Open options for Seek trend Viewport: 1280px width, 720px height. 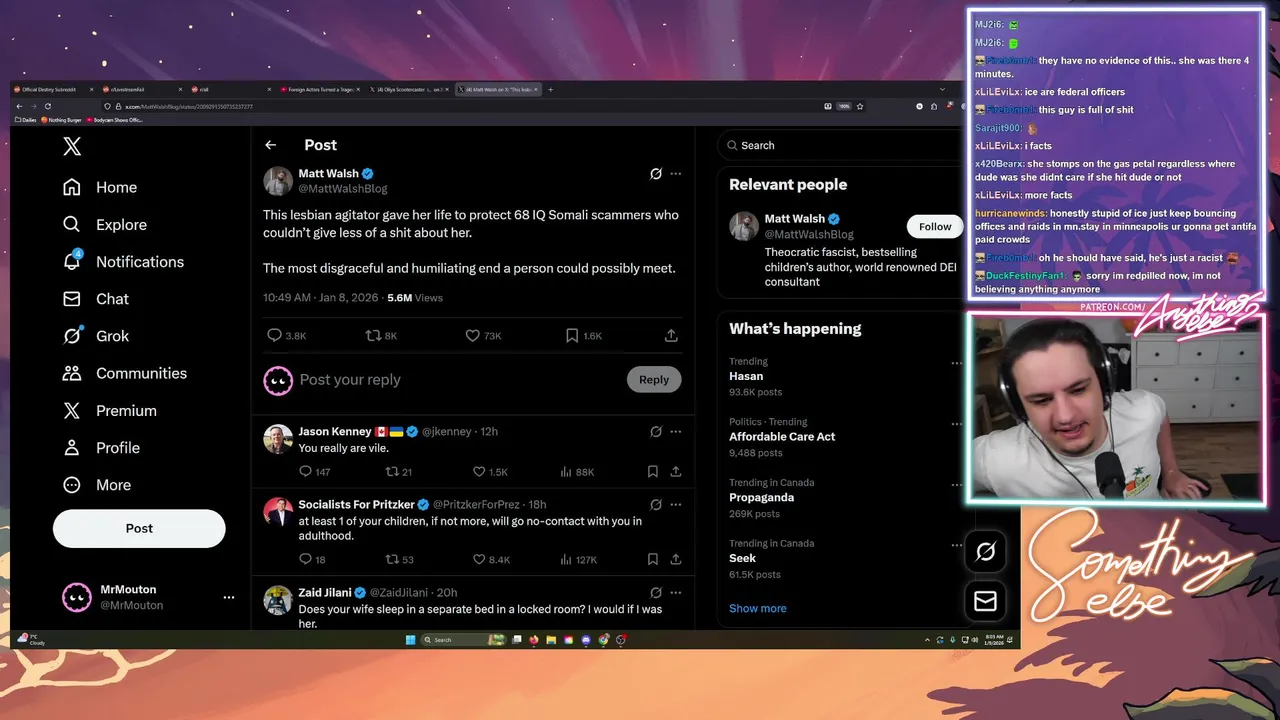tap(956, 545)
